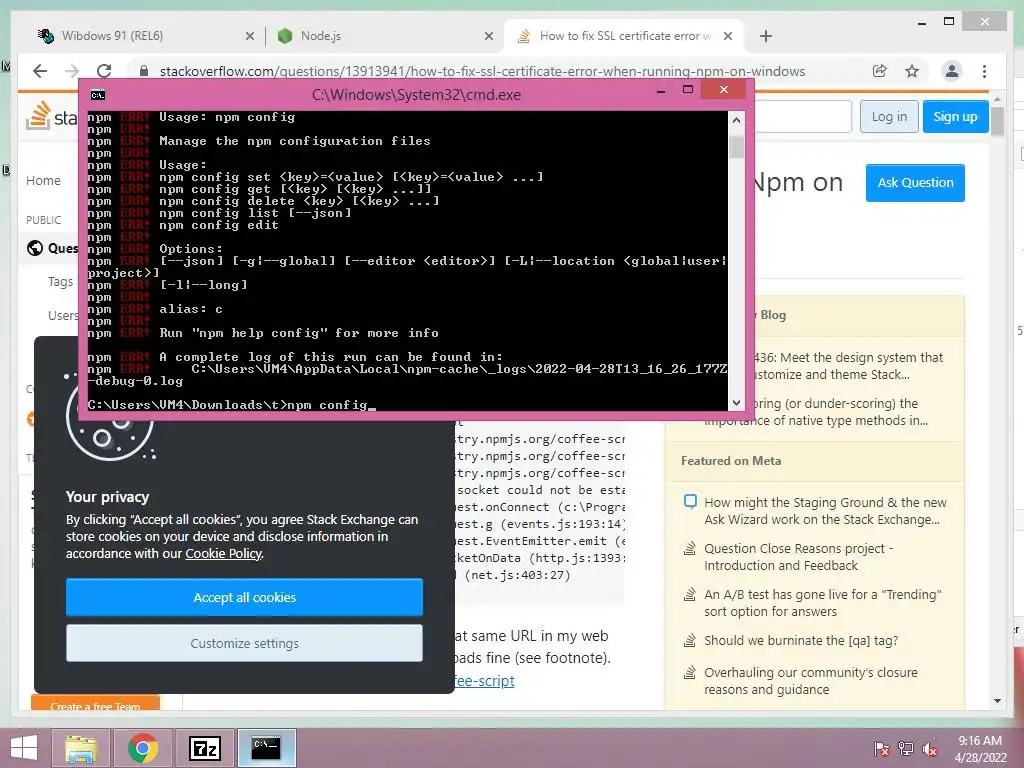
Task: Open the cmd.exe window system menu icon
Action: pos(97,95)
